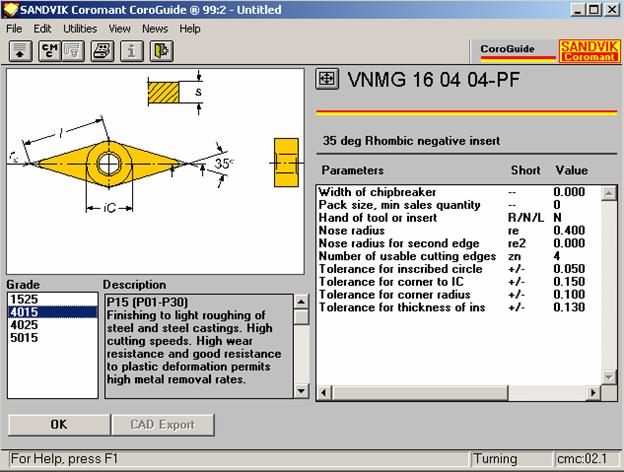Click the application icon in the title bar
This screenshot has height=472, width=624.
tap(10, 10)
